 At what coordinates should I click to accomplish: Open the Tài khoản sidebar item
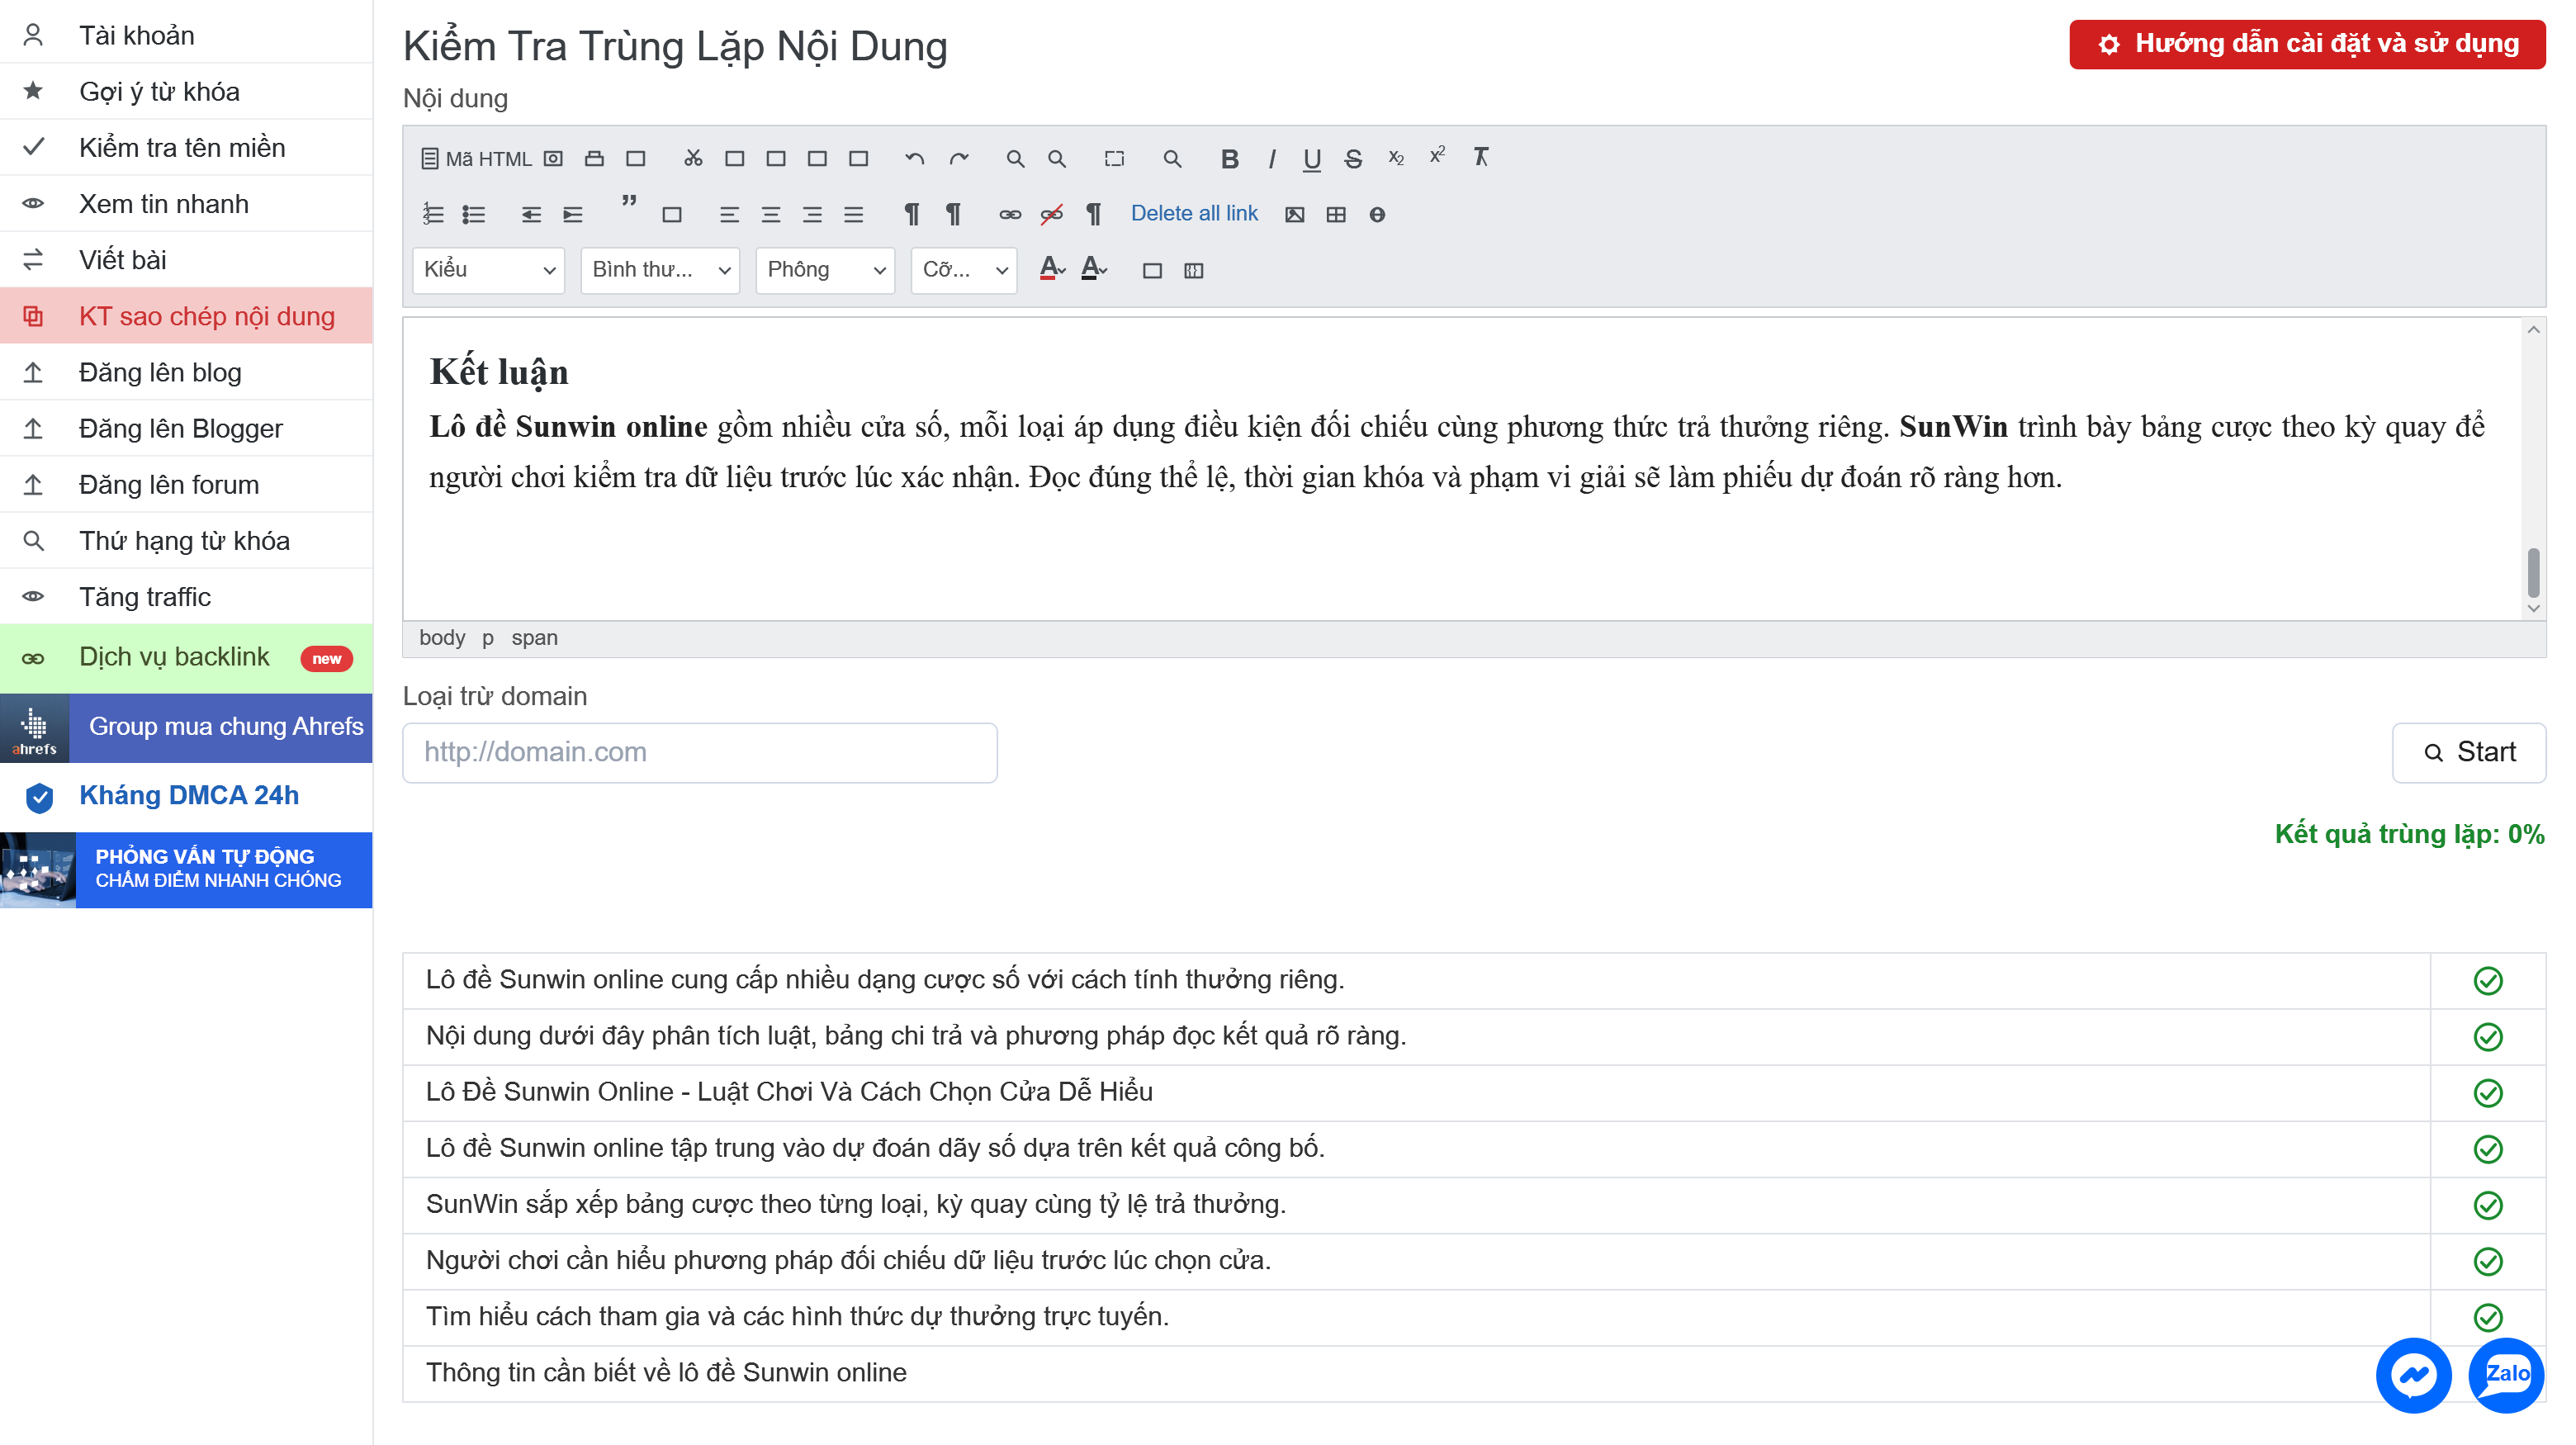tap(186, 35)
